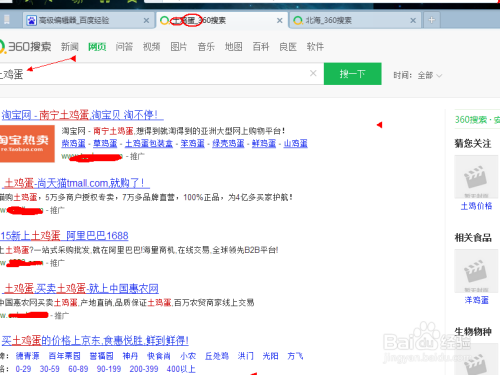500x375 pixels.
Task: Select the 小农 brand filter
Action: click(x=188, y=356)
